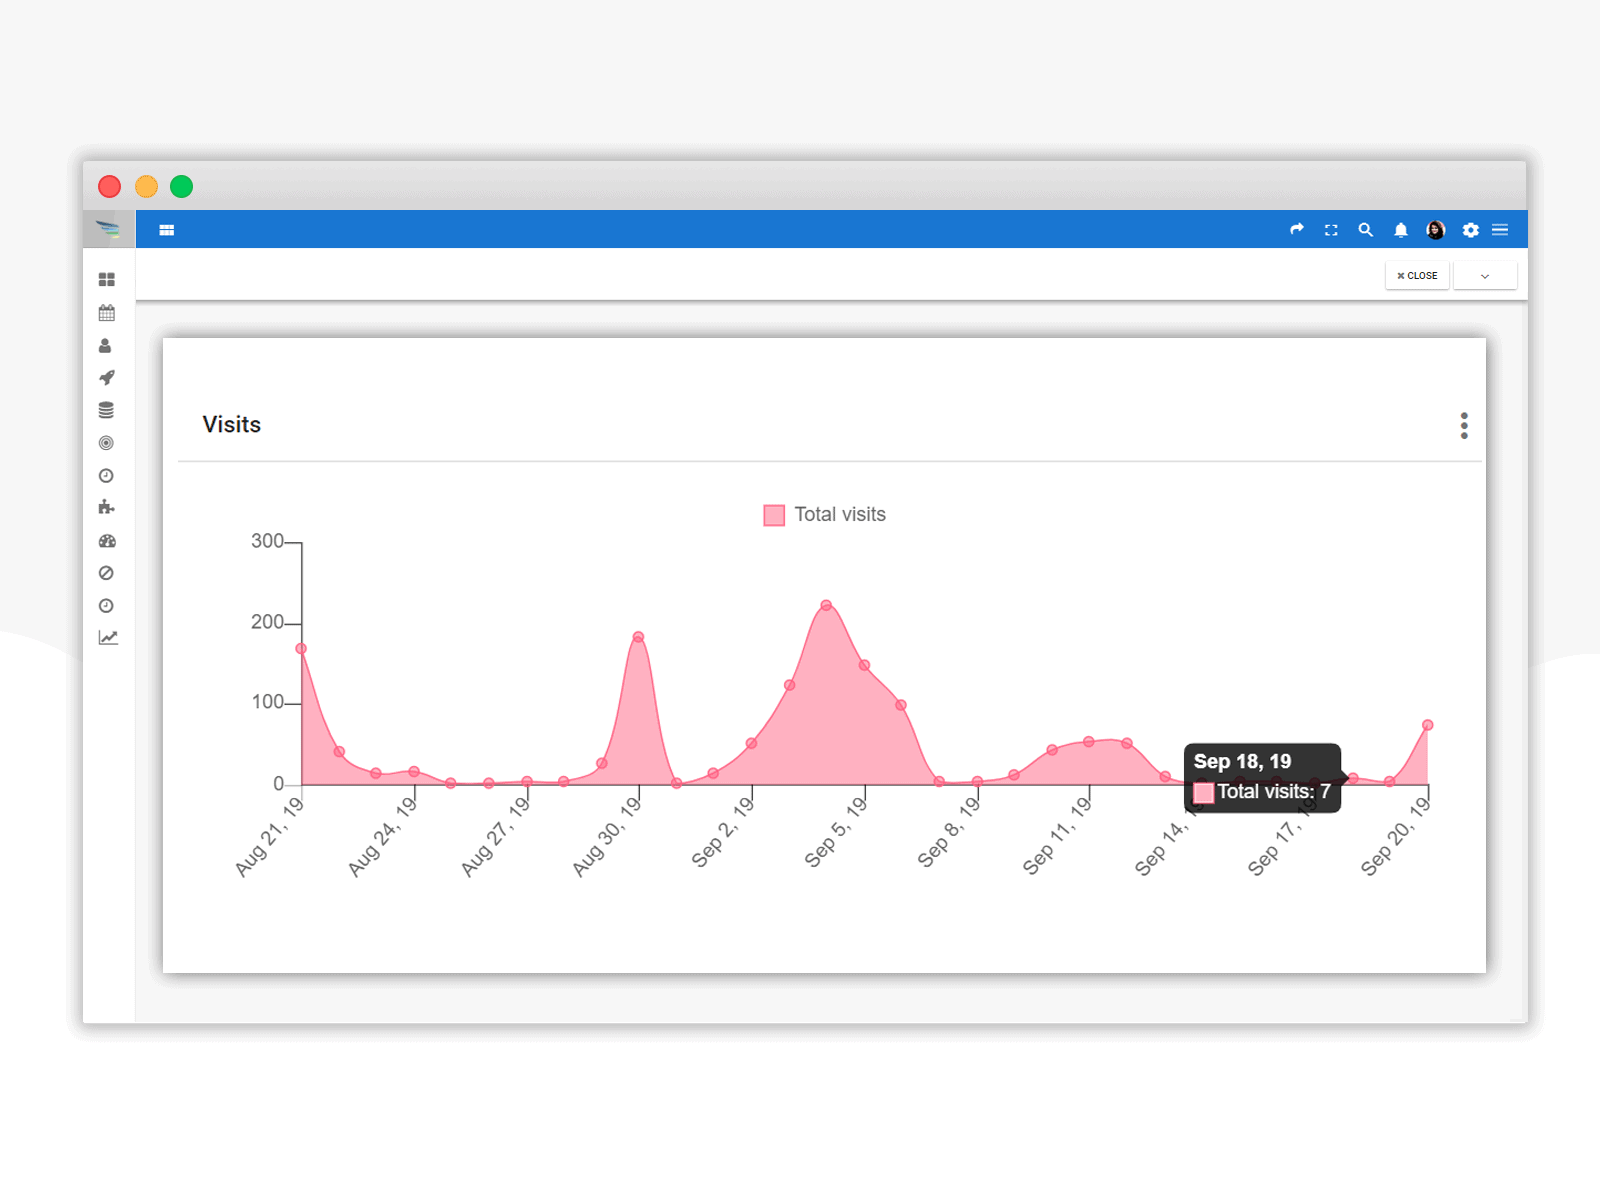This screenshot has width=1600, height=1200.
Task: Open the user avatar profile menu
Action: 1436,230
